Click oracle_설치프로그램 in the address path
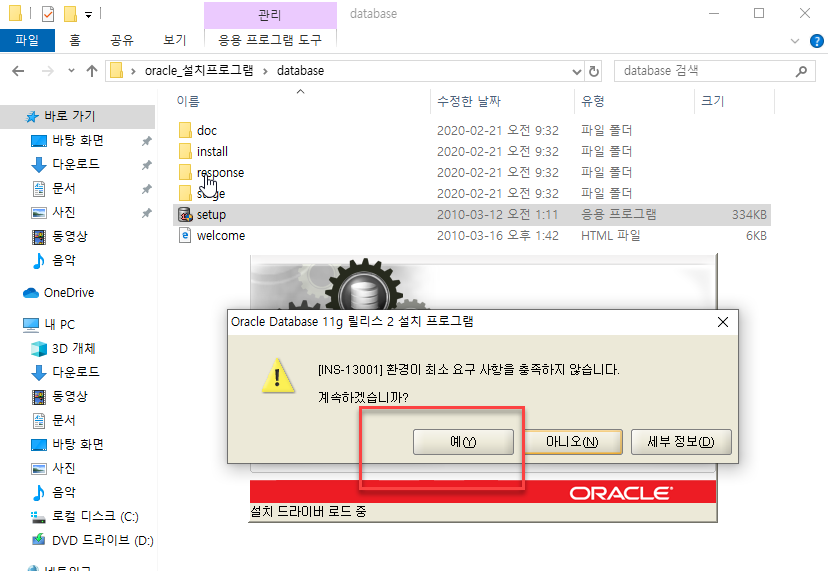 point(199,71)
